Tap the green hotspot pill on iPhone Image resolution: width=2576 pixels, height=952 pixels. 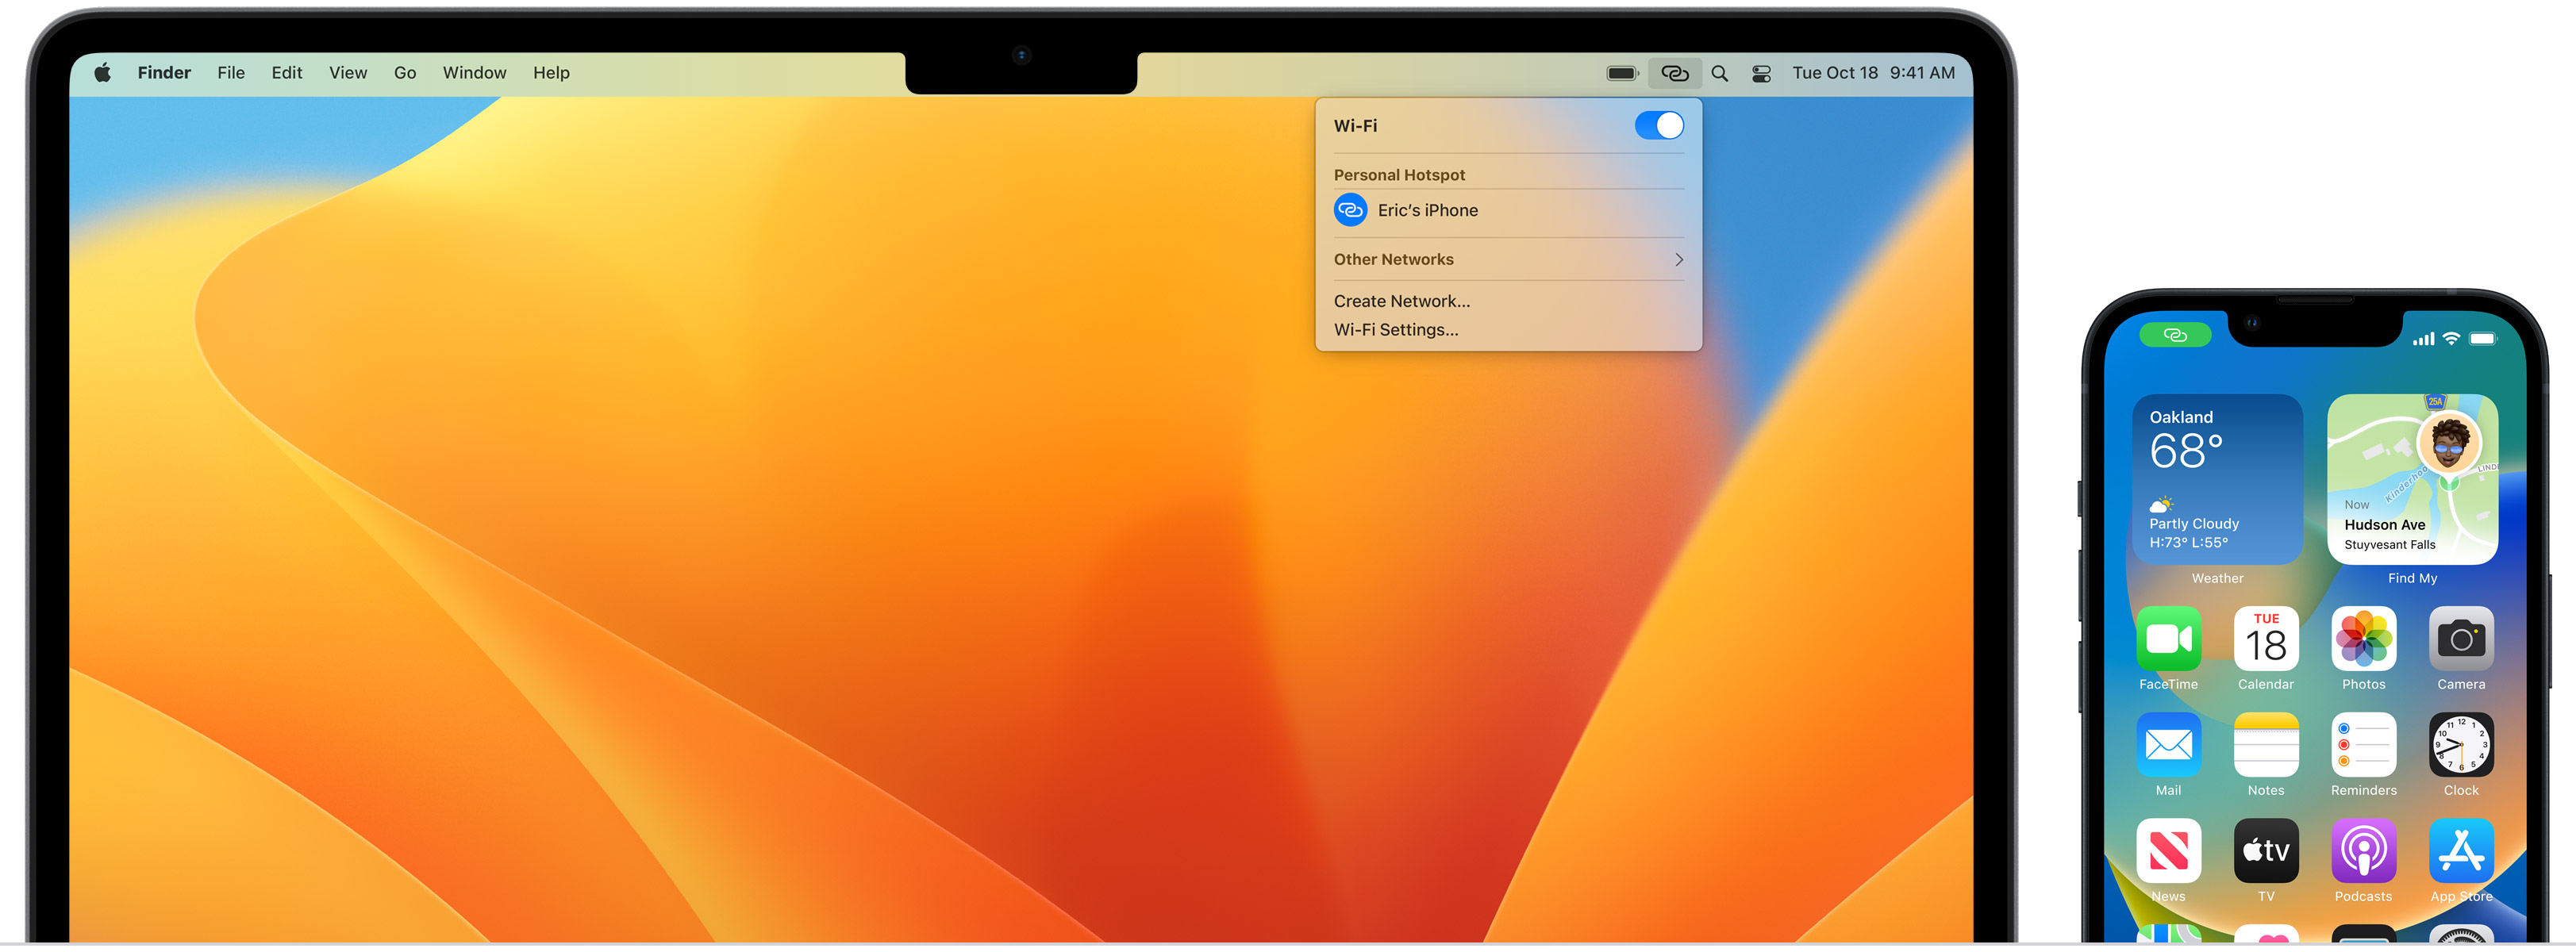(x=2175, y=335)
